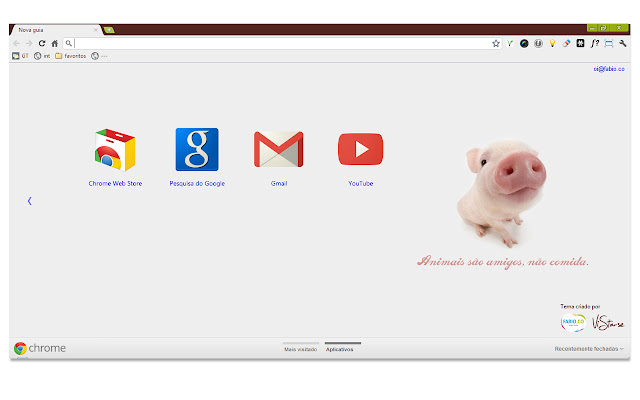Viewport: 640px width, 400px height.
Task: Bookmark this page with the star
Action: click(x=496, y=43)
